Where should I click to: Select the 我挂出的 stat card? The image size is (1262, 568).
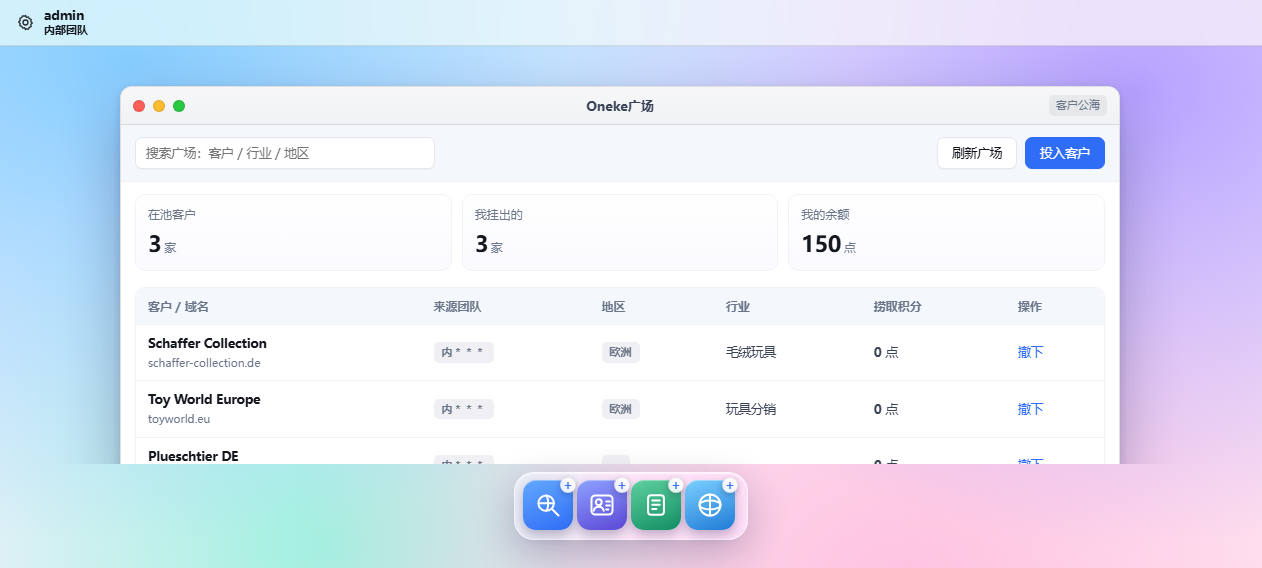[620, 232]
